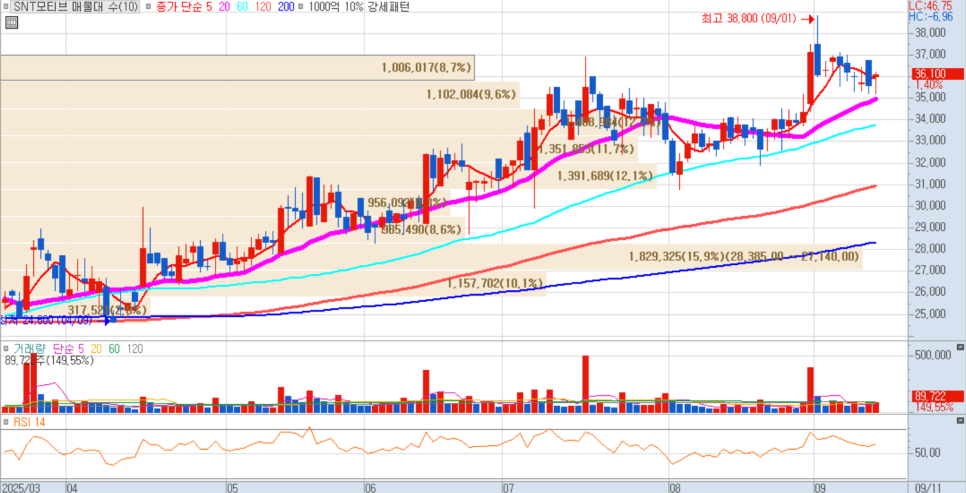Click the 1,40% change value under price tag
The height and width of the screenshot is (493, 966).
[928, 84]
